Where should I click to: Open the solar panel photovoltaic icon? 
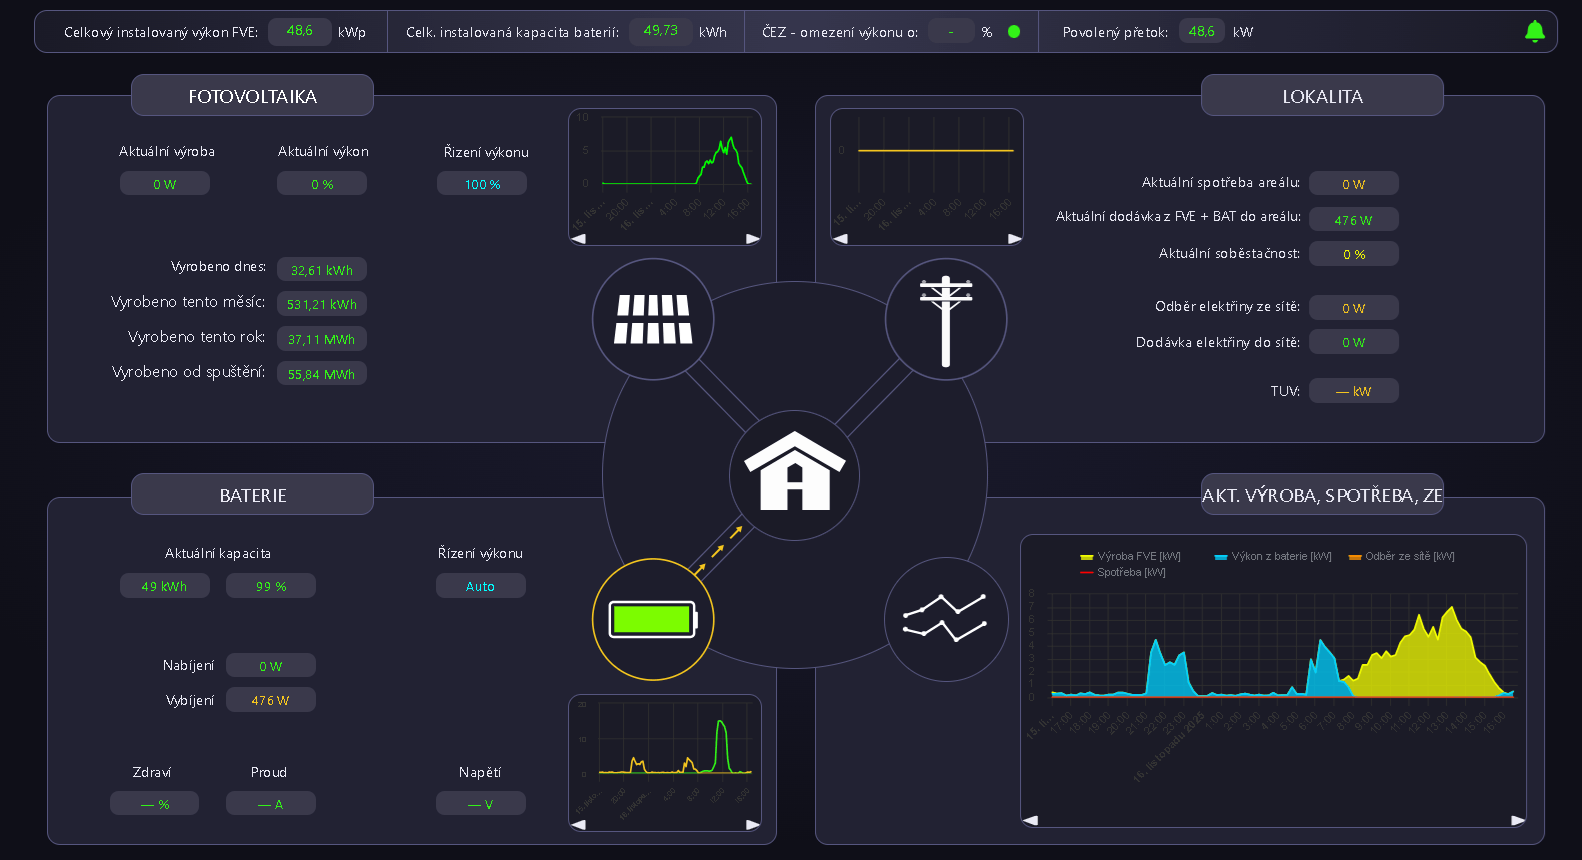coord(653,320)
